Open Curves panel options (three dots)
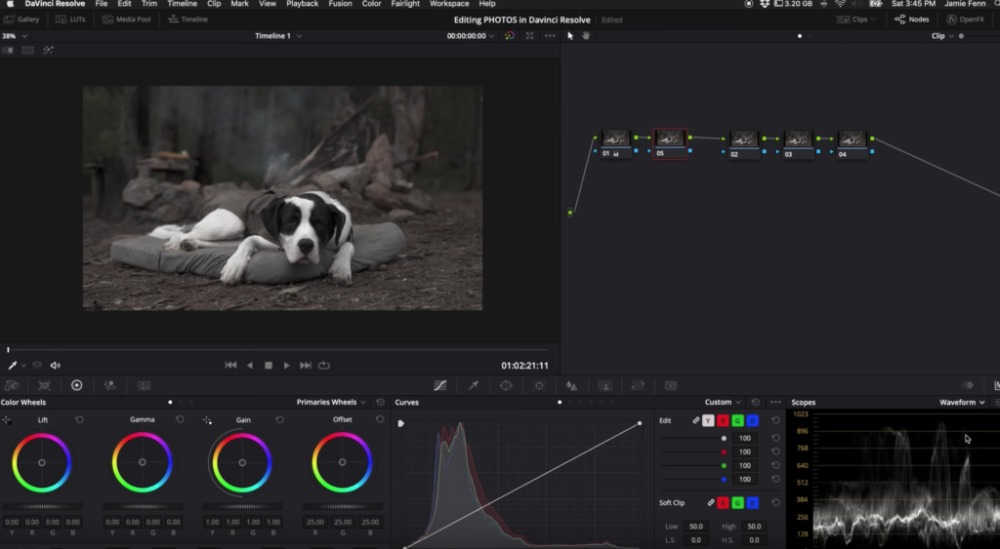 [x=776, y=402]
